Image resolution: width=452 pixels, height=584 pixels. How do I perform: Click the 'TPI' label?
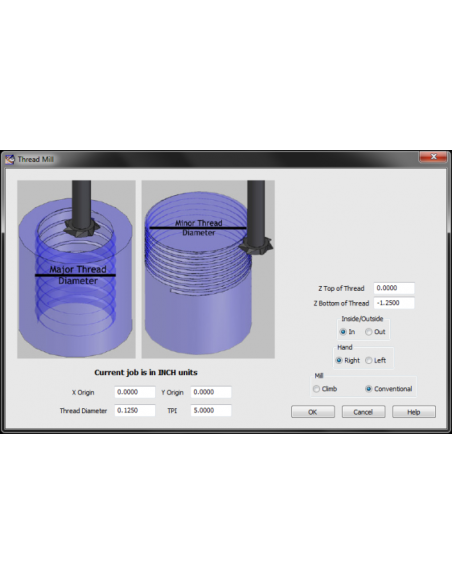[x=172, y=411]
